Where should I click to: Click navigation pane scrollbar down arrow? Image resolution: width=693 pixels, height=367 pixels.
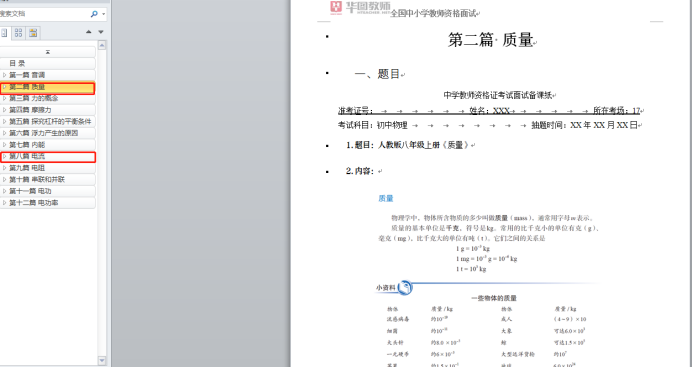[102, 361]
